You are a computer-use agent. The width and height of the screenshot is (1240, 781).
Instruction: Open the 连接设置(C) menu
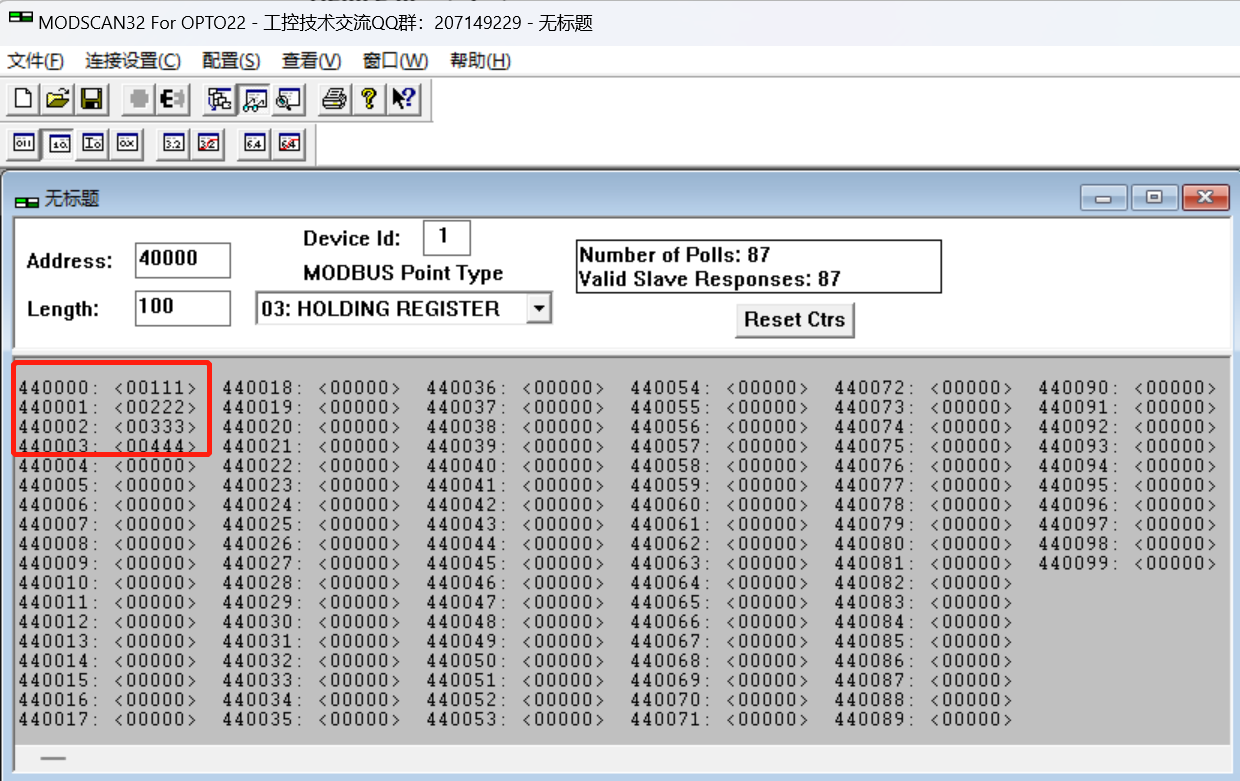click(x=133, y=61)
